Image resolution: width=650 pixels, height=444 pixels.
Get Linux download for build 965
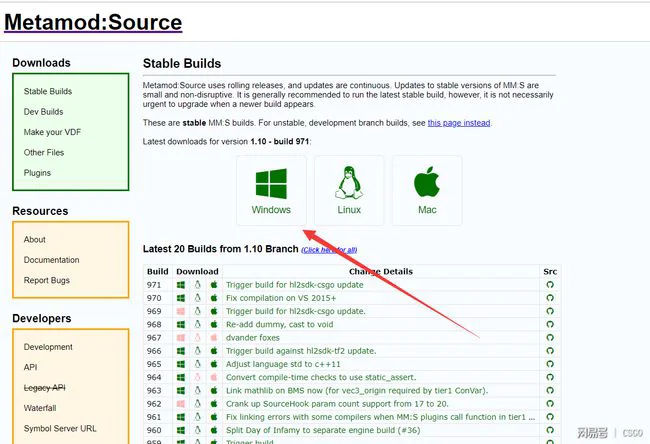pyautogui.click(x=197, y=364)
